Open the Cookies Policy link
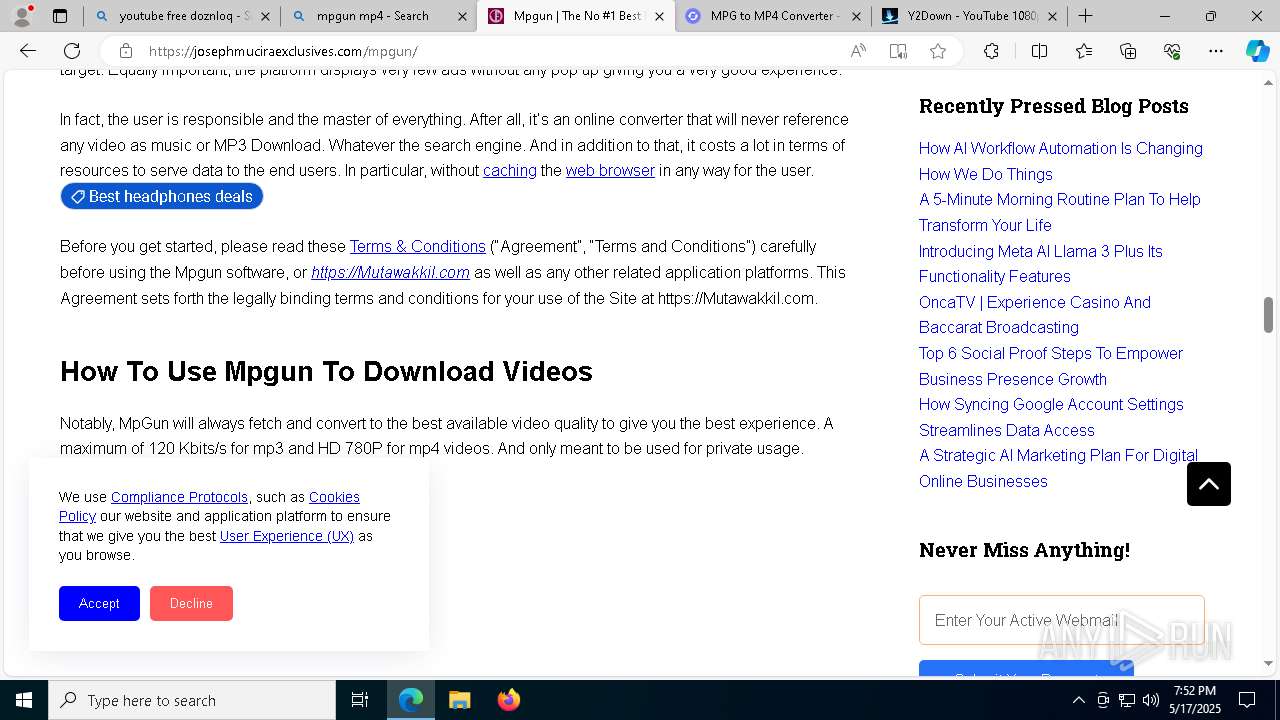 click(334, 497)
